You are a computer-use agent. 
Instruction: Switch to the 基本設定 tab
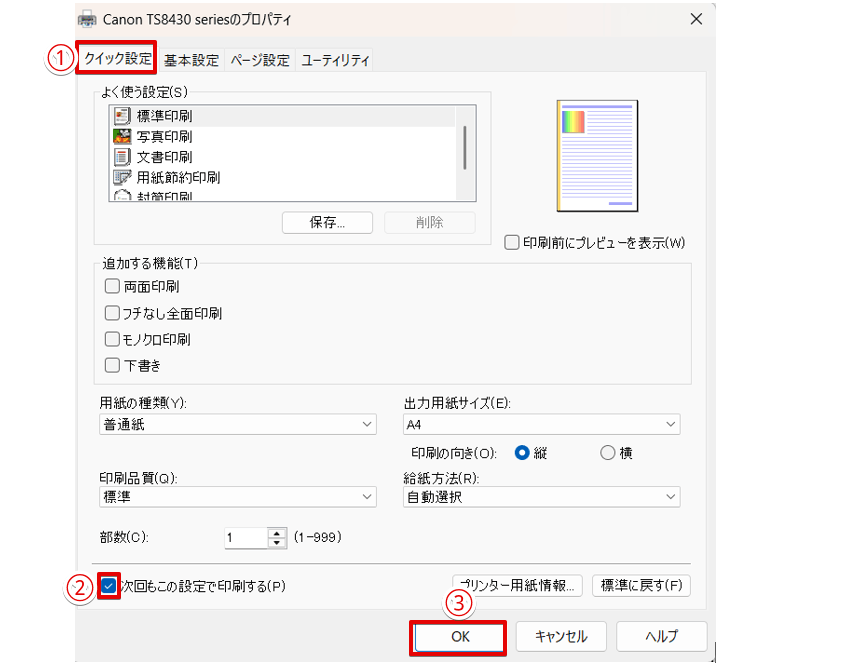(x=192, y=59)
